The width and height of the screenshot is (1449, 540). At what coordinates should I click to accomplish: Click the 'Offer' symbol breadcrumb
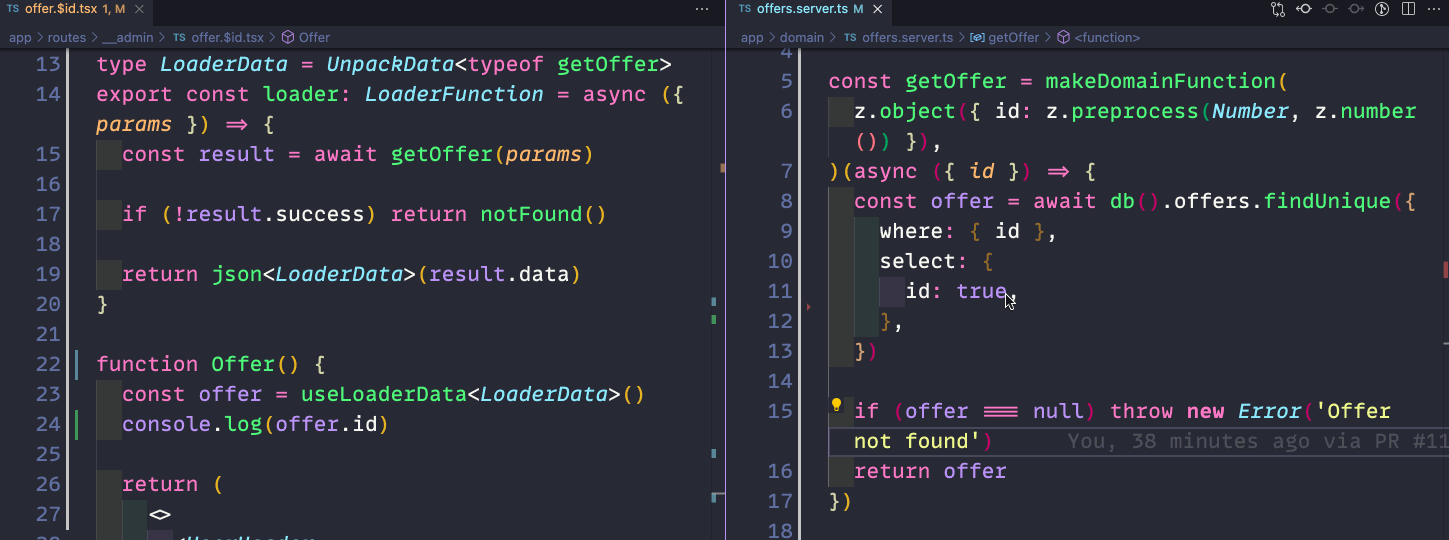pos(314,37)
